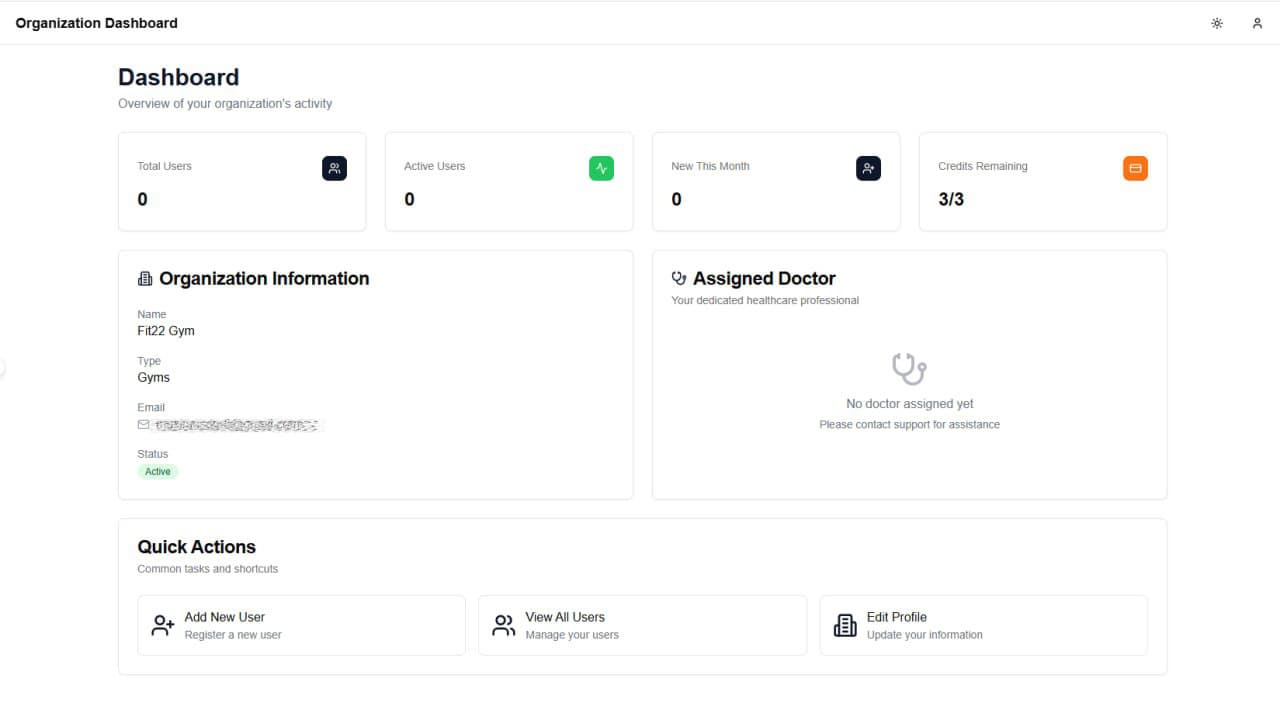This screenshot has width=1280, height=727.
Task: Click the Active status badge
Action: pos(157,471)
